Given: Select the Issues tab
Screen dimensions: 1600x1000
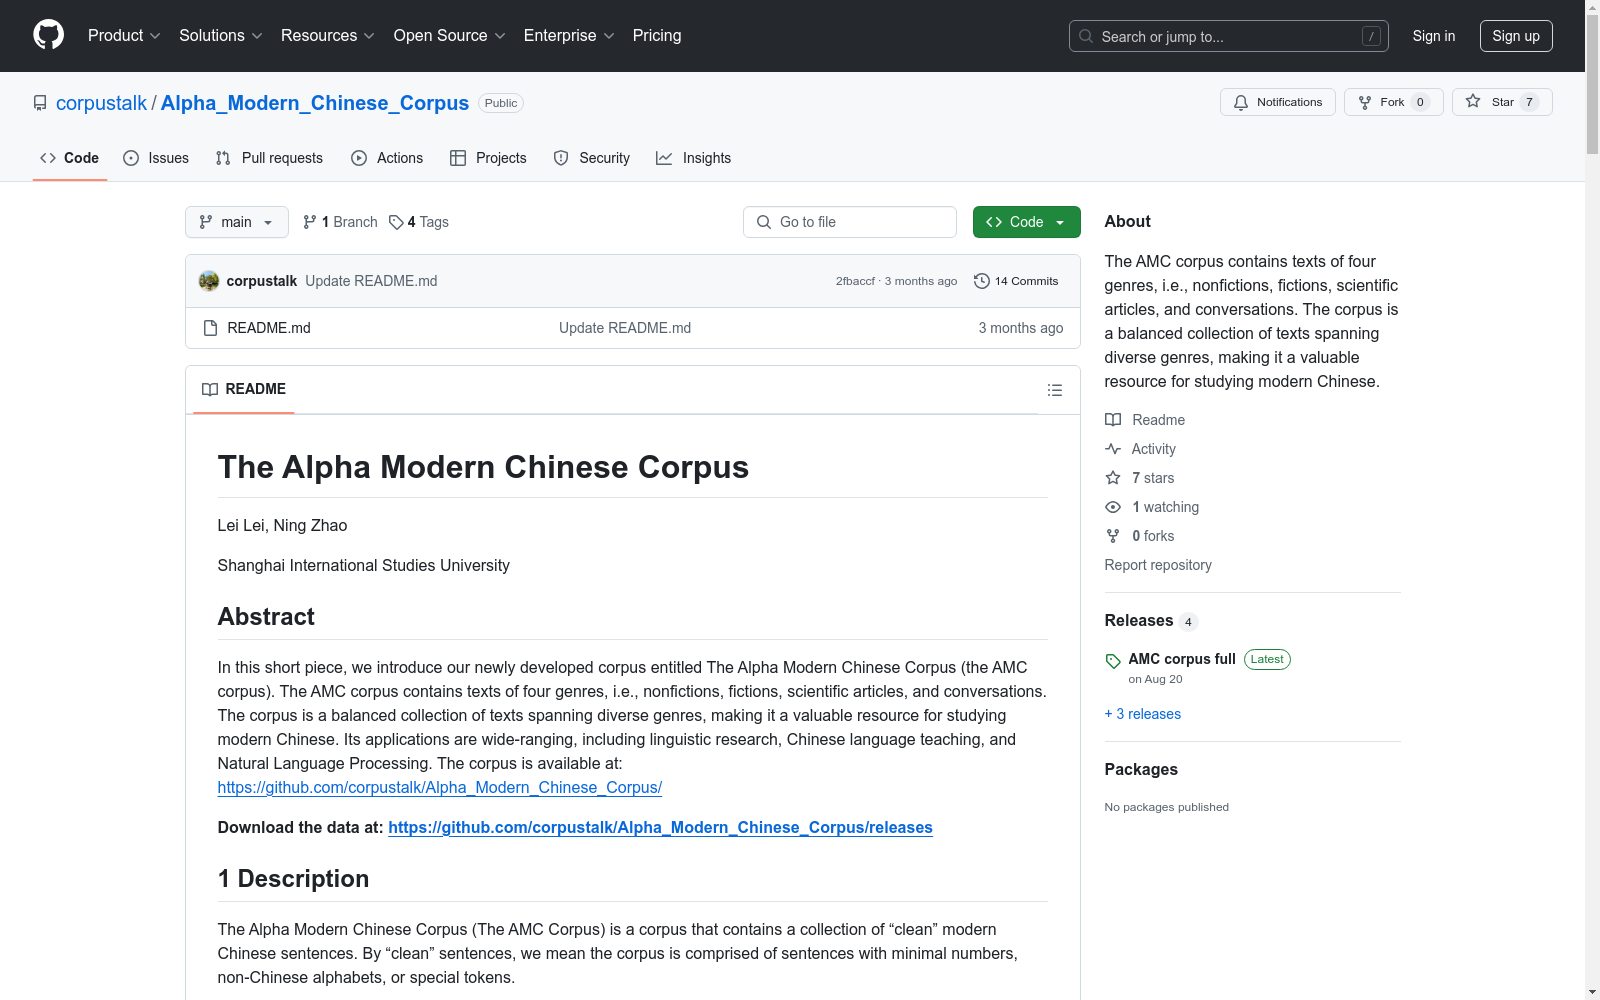Looking at the screenshot, I should tap(156, 158).
